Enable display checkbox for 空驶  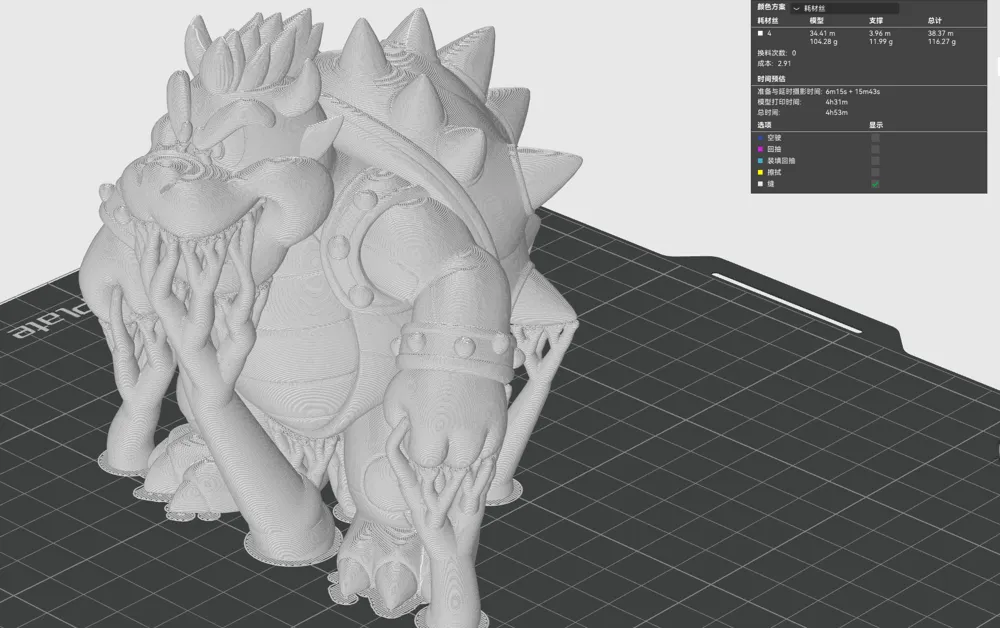click(875, 138)
